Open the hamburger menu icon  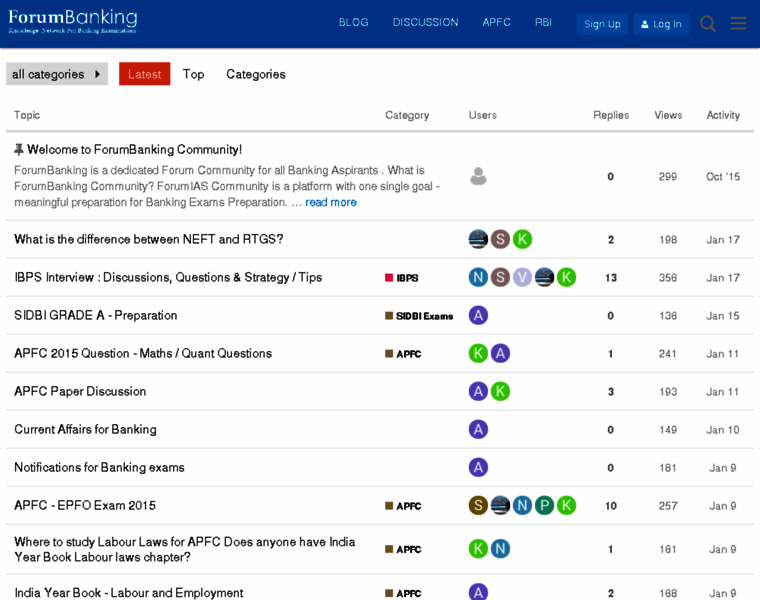[738, 23]
